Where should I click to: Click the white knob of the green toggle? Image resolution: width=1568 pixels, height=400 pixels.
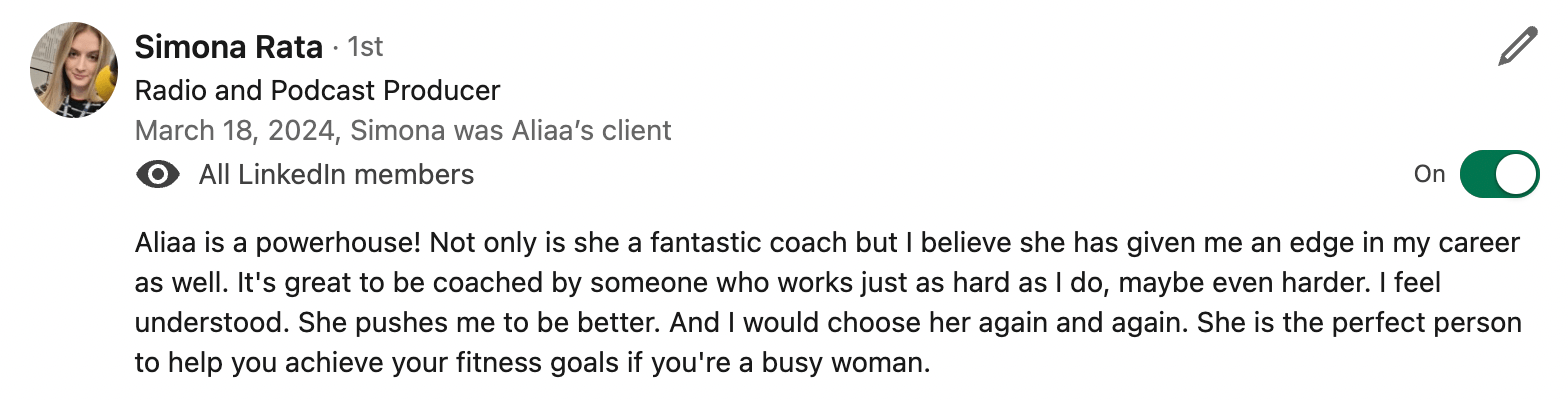[x=1516, y=174]
